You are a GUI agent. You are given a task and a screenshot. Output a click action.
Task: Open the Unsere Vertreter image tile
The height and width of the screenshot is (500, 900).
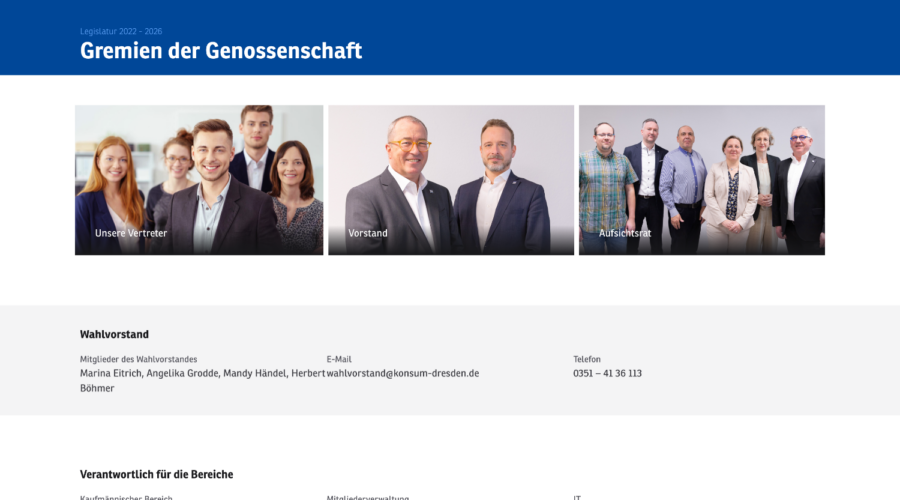(x=199, y=180)
